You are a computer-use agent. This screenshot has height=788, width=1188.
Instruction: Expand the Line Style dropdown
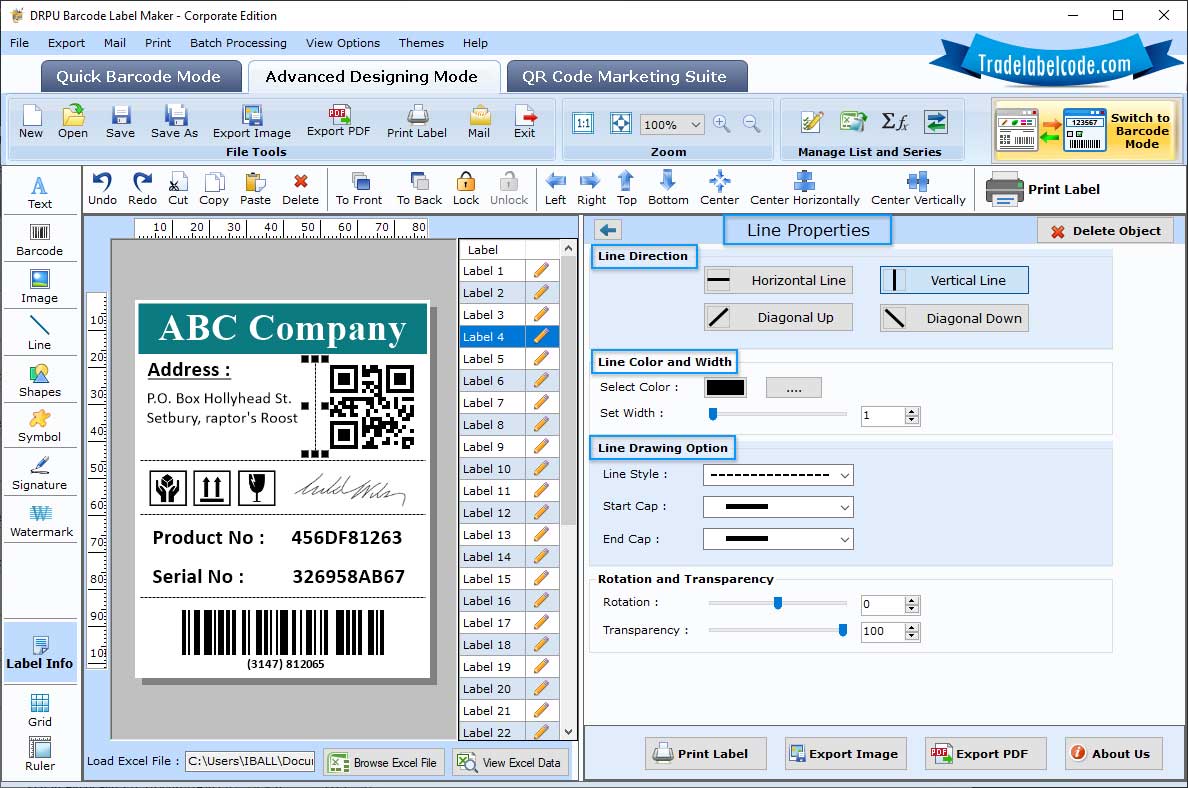tap(778, 475)
